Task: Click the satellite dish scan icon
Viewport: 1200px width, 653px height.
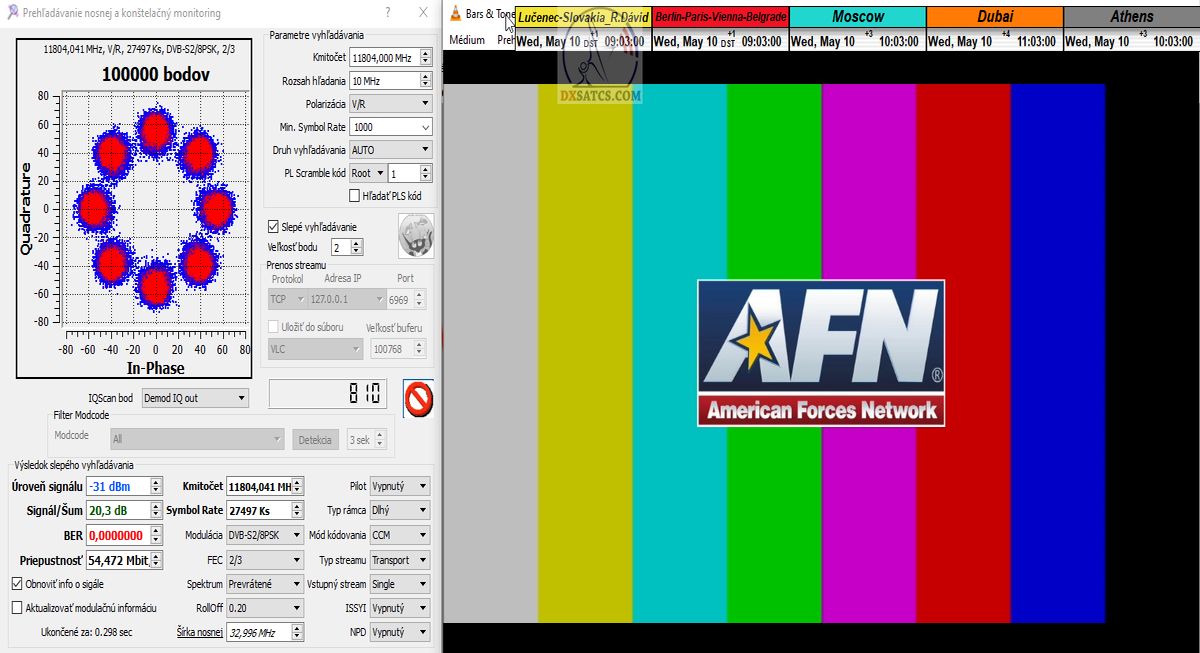Action: coord(415,235)
